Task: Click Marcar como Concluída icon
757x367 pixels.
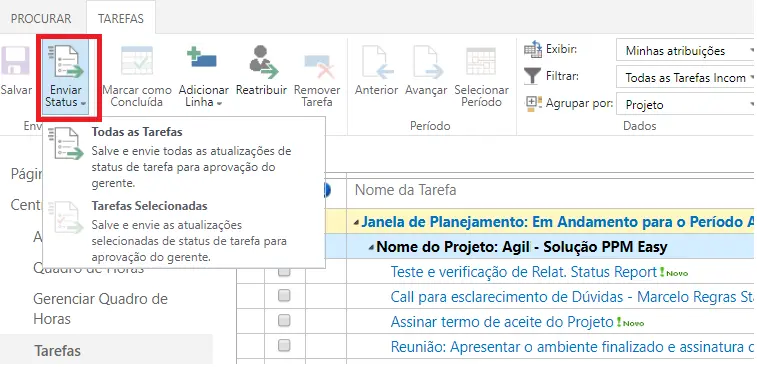Action: (x=137, y=60)
